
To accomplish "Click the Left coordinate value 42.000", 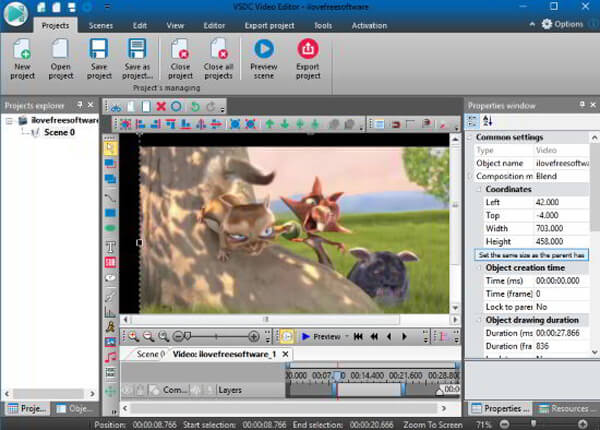I will [562, 202].
